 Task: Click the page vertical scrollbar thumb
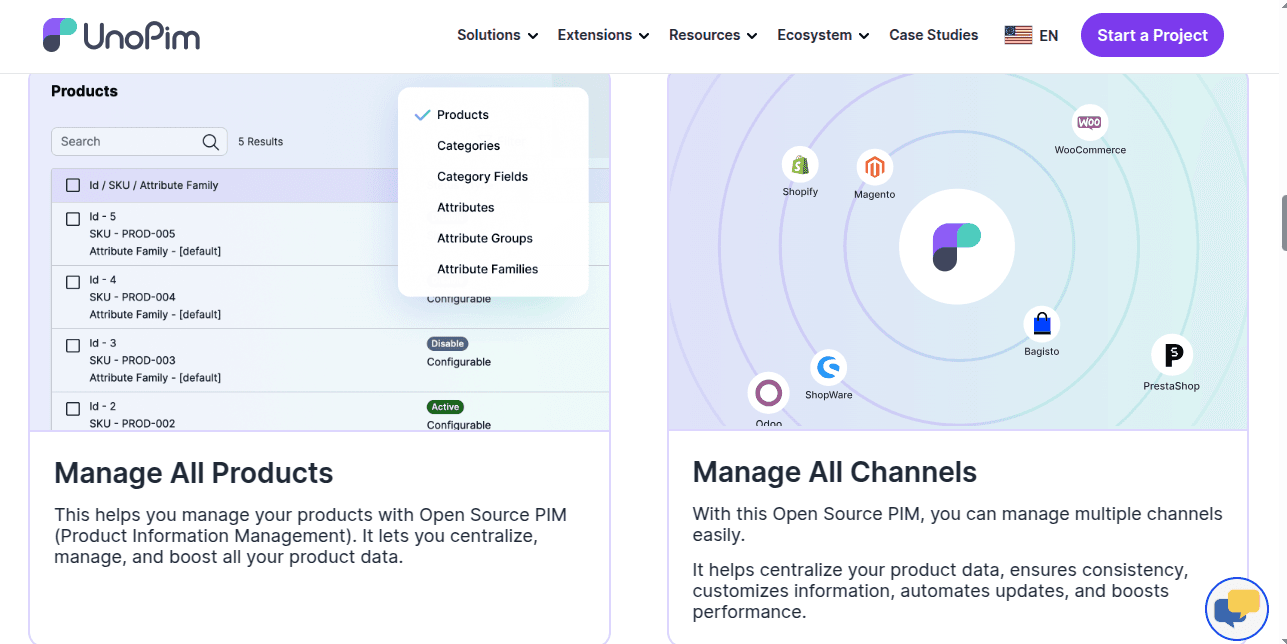click(1283, 222)
